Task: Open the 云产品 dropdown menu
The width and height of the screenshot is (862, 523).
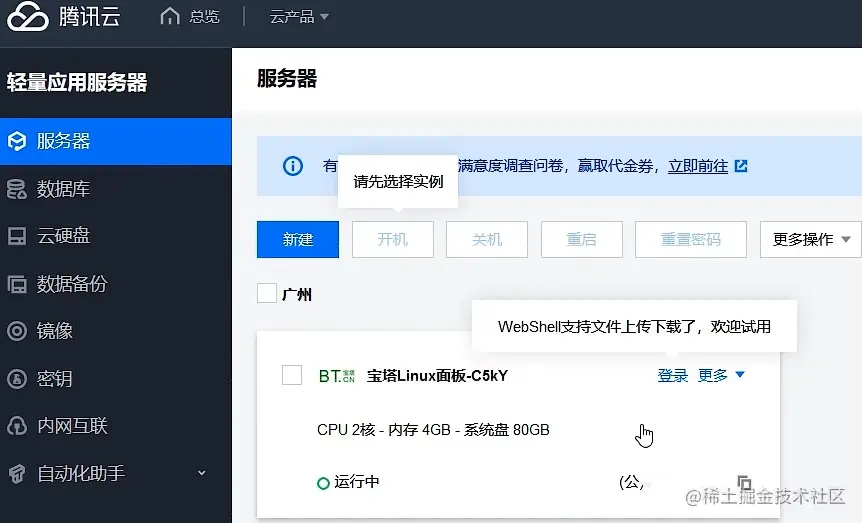Action: (299, 17)
